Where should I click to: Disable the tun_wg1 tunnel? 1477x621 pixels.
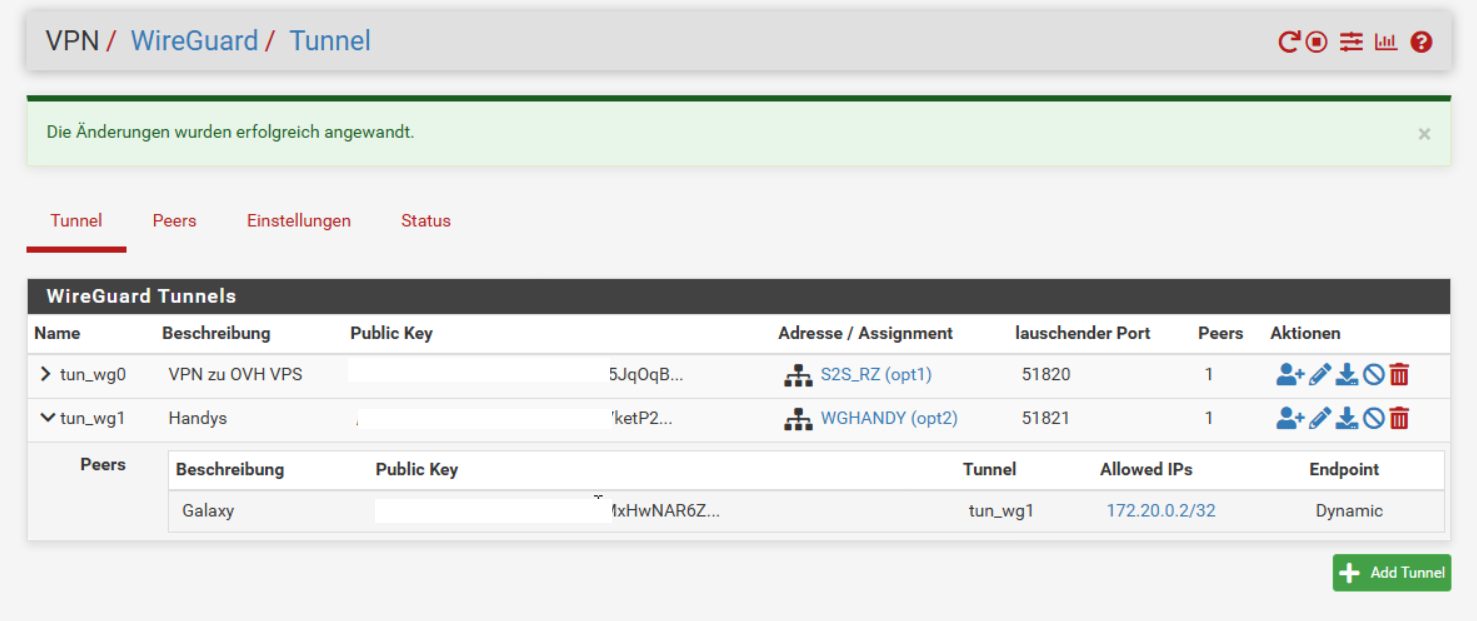tap(1374, 419)
